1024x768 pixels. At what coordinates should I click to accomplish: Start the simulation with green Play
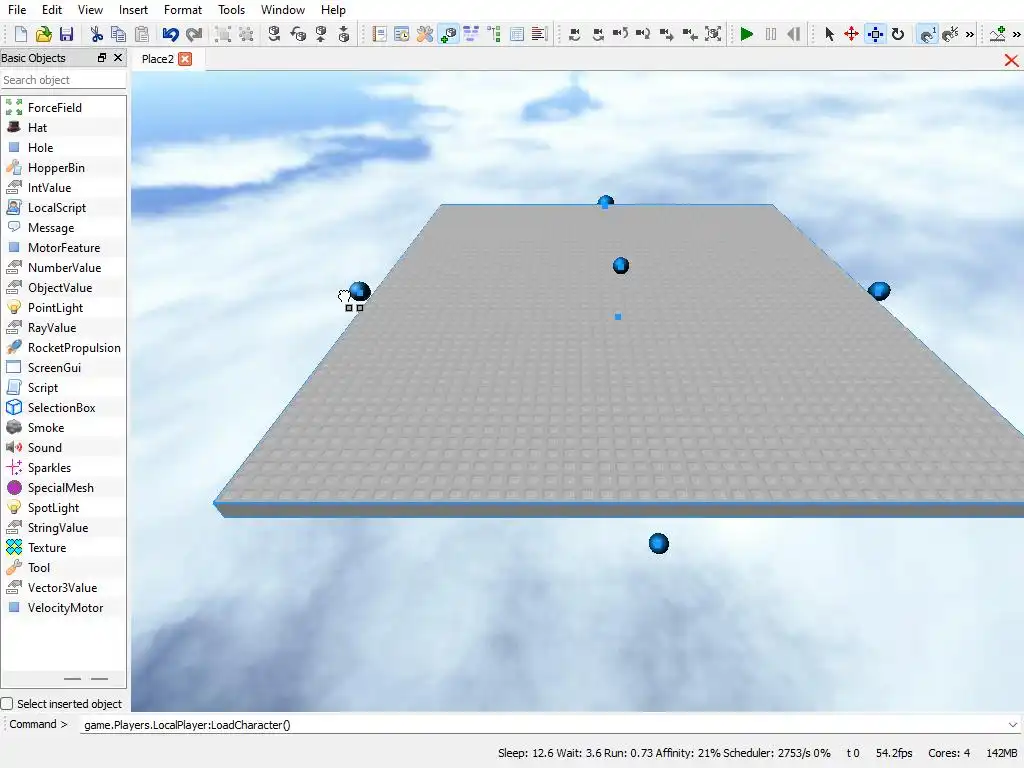pyautogui.click(x=747, y=34)
